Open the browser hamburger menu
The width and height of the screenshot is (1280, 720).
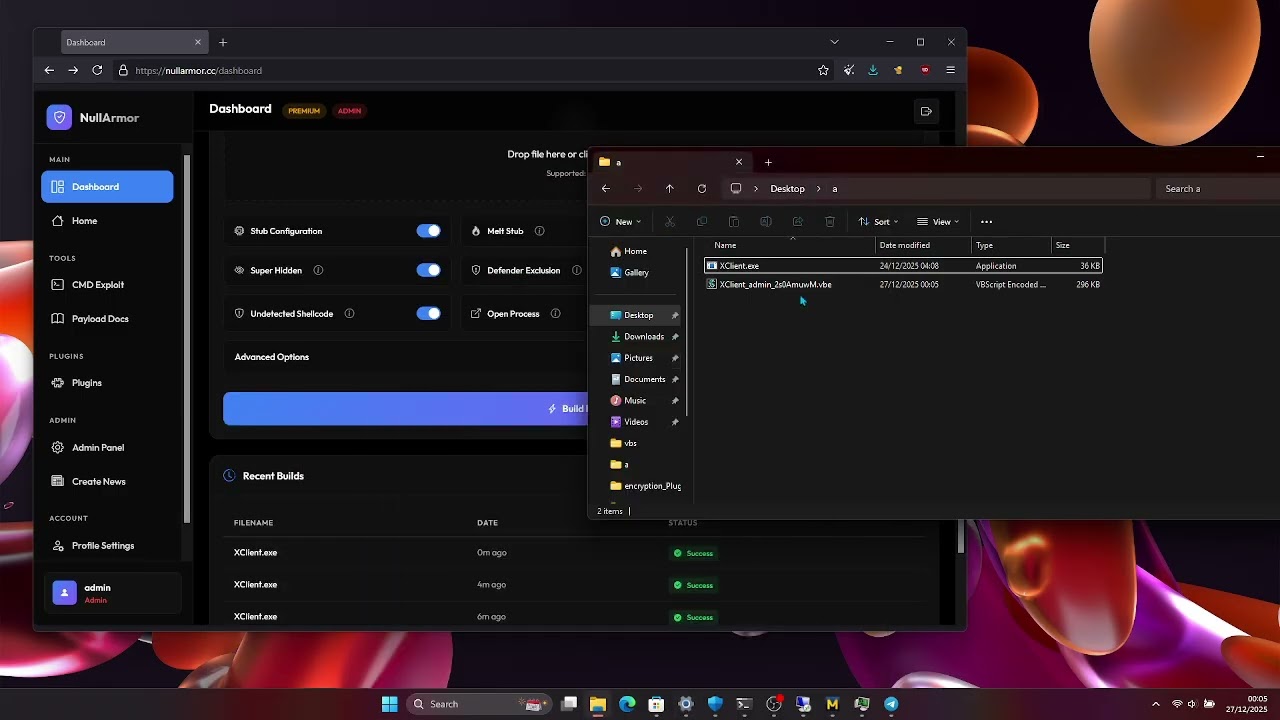tap(950, 70)
